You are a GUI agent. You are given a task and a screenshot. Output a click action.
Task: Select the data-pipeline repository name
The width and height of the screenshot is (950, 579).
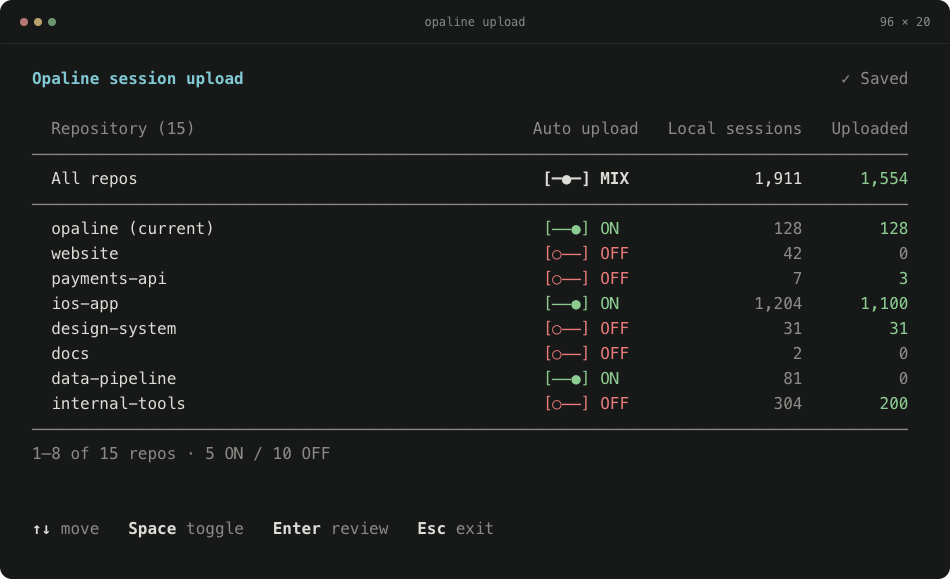(114, 379)
